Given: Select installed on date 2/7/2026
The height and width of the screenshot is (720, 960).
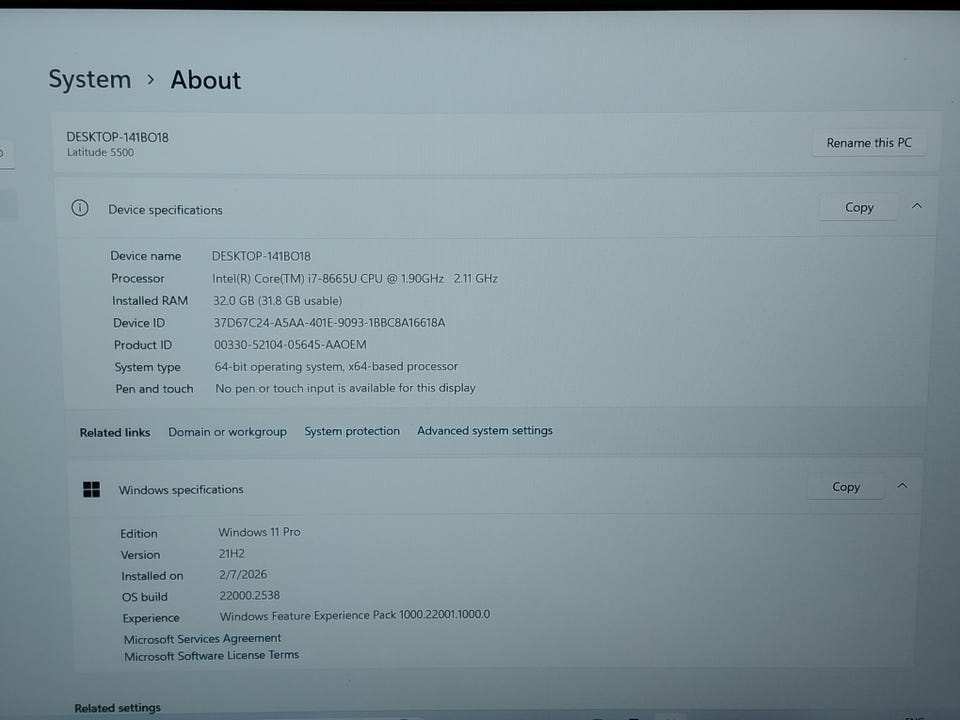Looking at the screenshot, I should tap(243, 574).
